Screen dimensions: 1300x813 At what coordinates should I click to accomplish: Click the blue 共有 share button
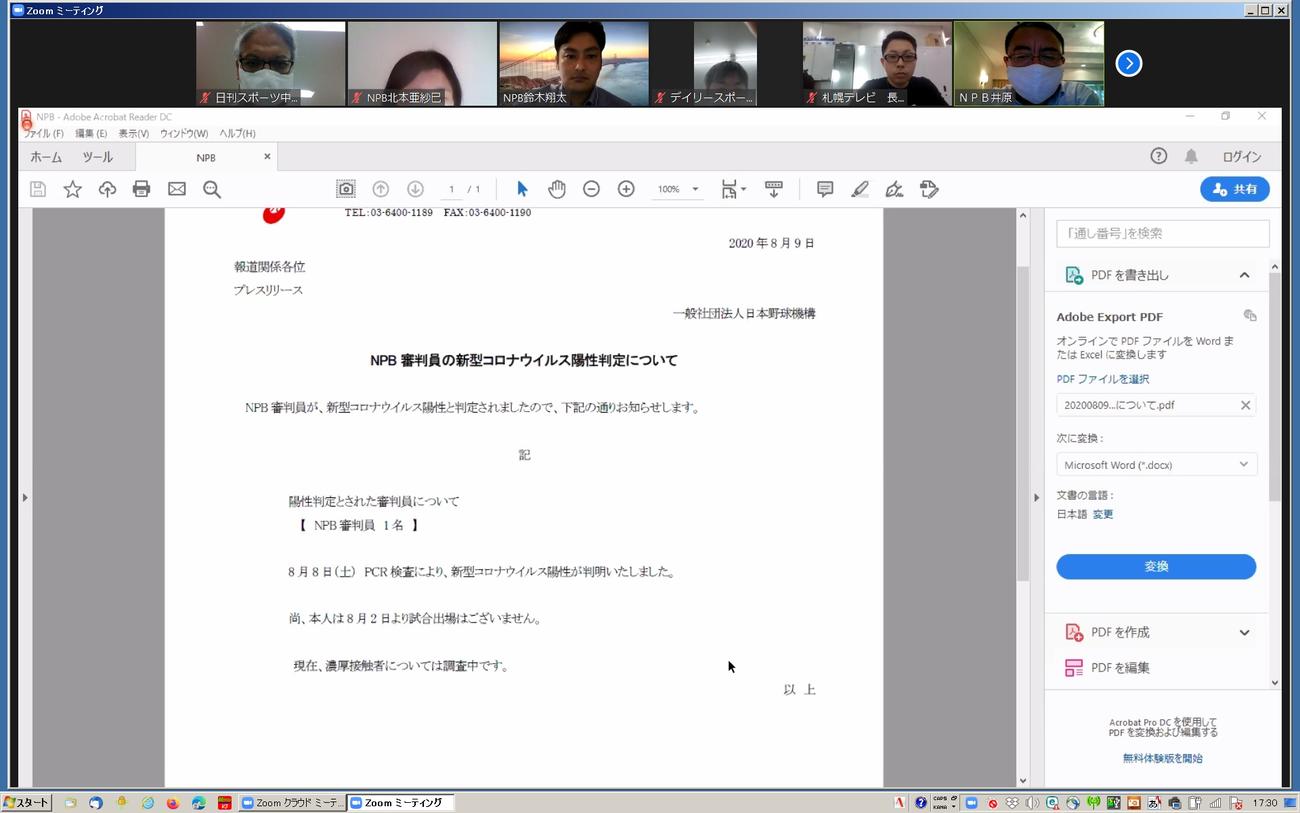tap(1235, 189)
